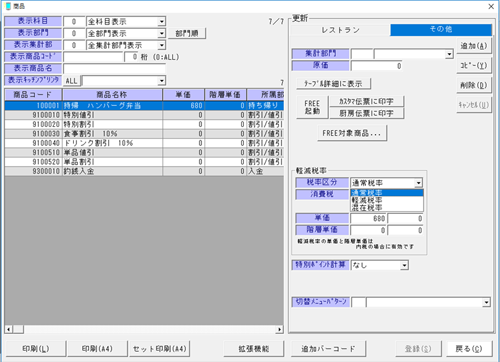Image resolution: width=500 pixels, height=362 pixels.
Task: Select row 9100510 単品値引
Action: click(144, 152)
